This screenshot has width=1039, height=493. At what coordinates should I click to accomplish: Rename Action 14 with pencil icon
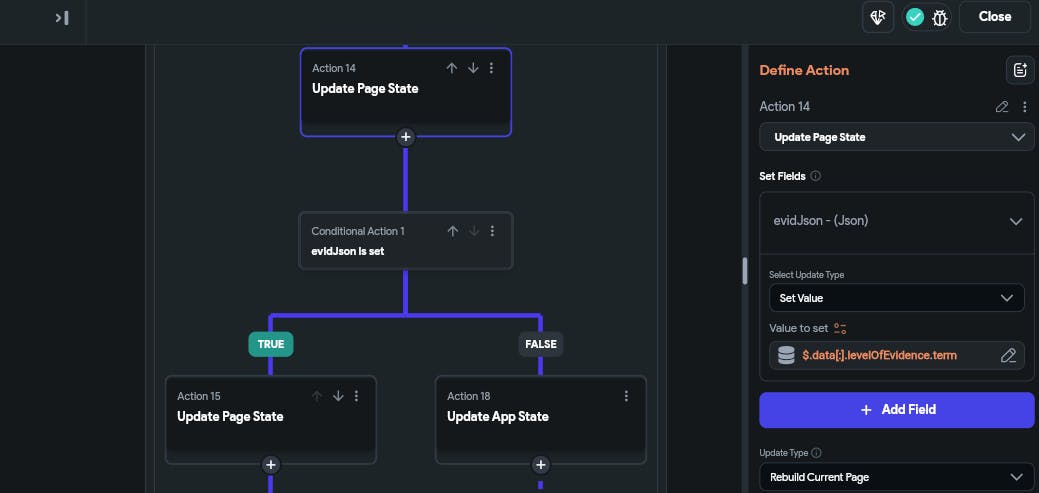click(1002, 107)
